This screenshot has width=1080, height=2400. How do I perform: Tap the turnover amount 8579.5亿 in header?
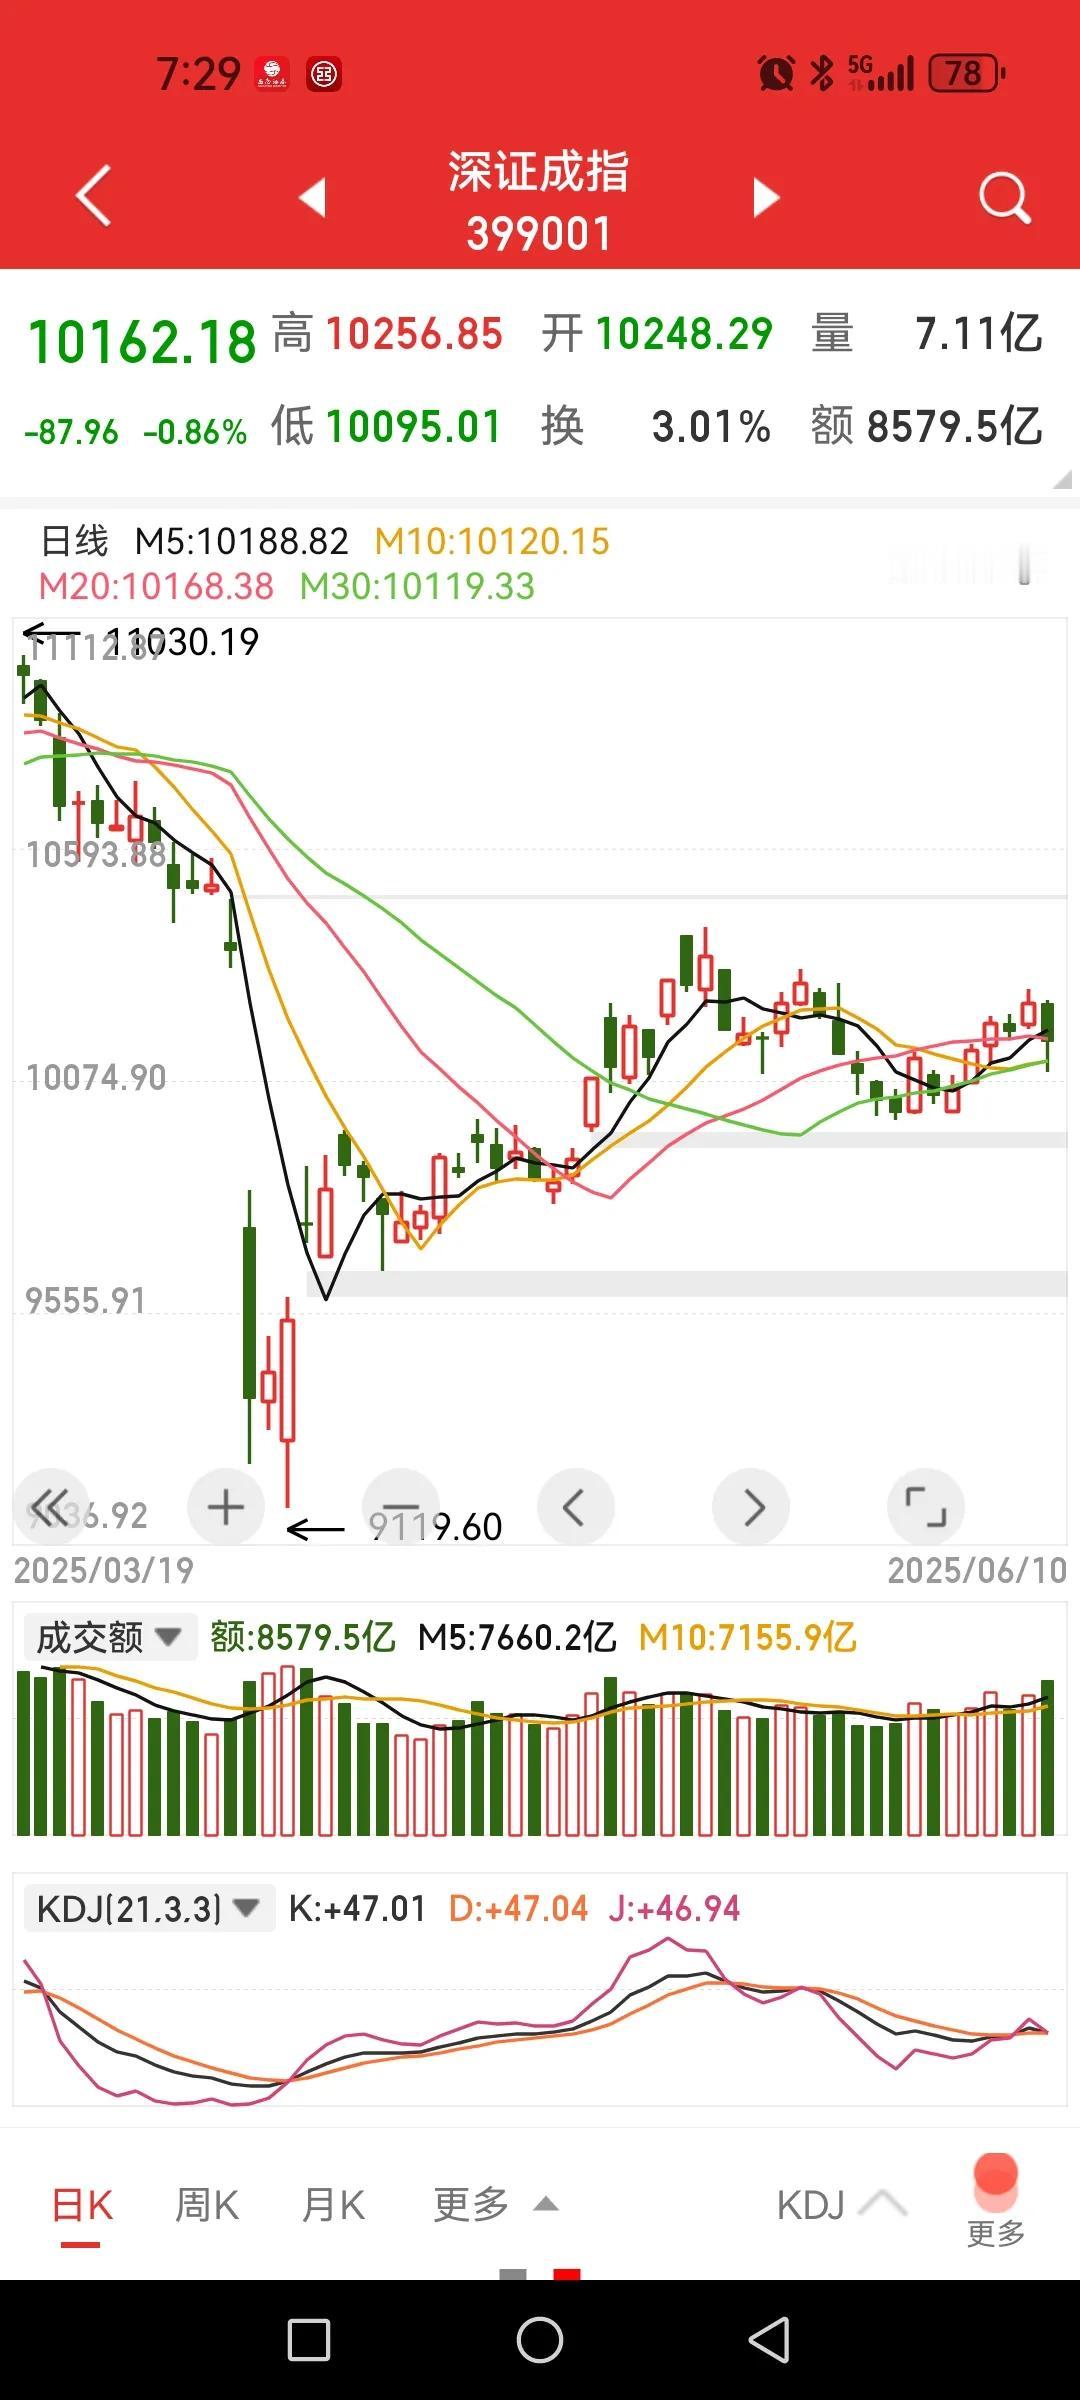(x=954, y=427)
